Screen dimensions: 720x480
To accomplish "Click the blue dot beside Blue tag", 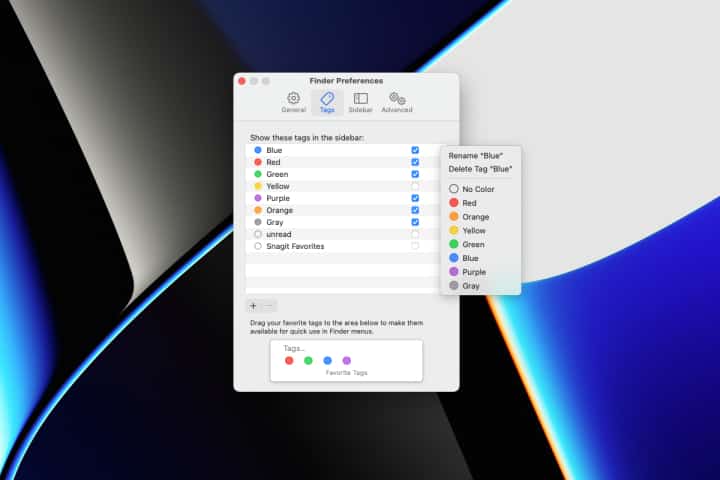I will tap(258, 150).
